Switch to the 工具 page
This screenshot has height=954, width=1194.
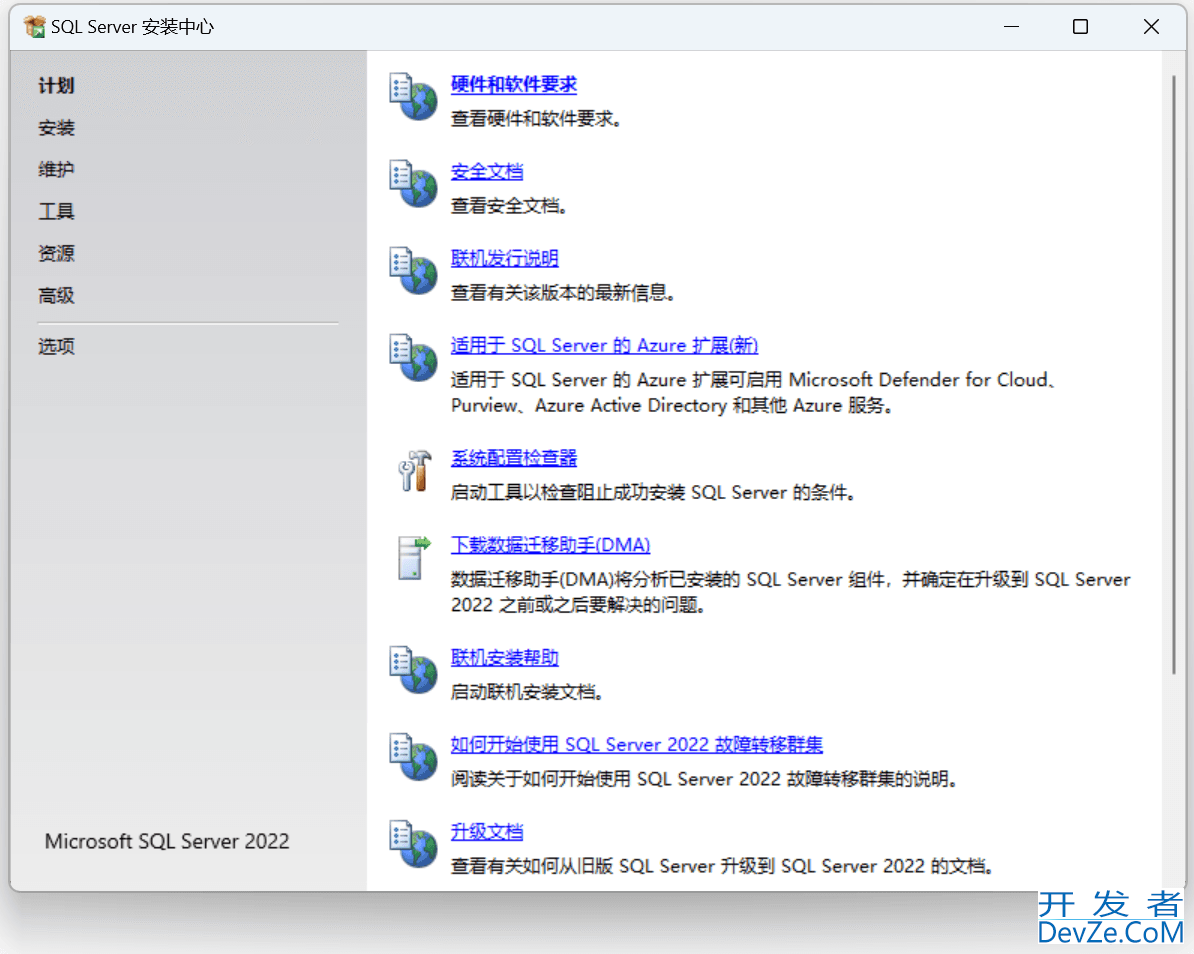(x=56, y=211)
